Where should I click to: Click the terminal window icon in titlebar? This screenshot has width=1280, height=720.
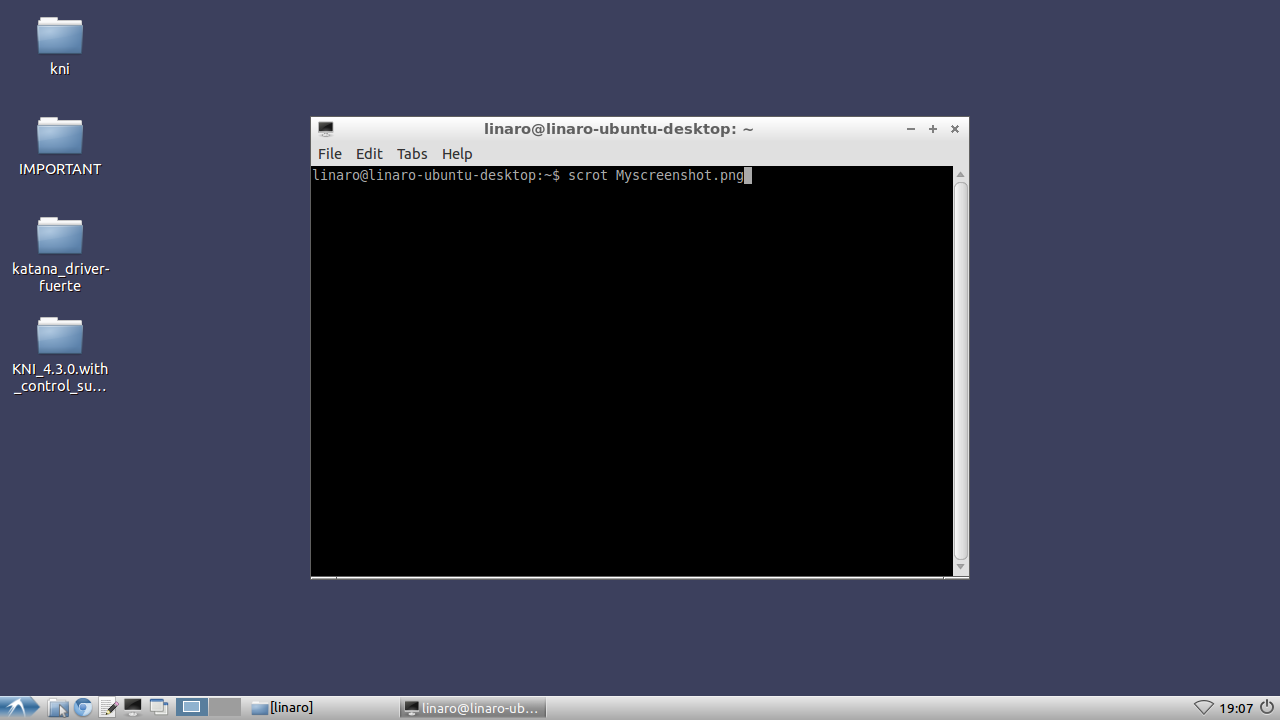tap(326, 129)
